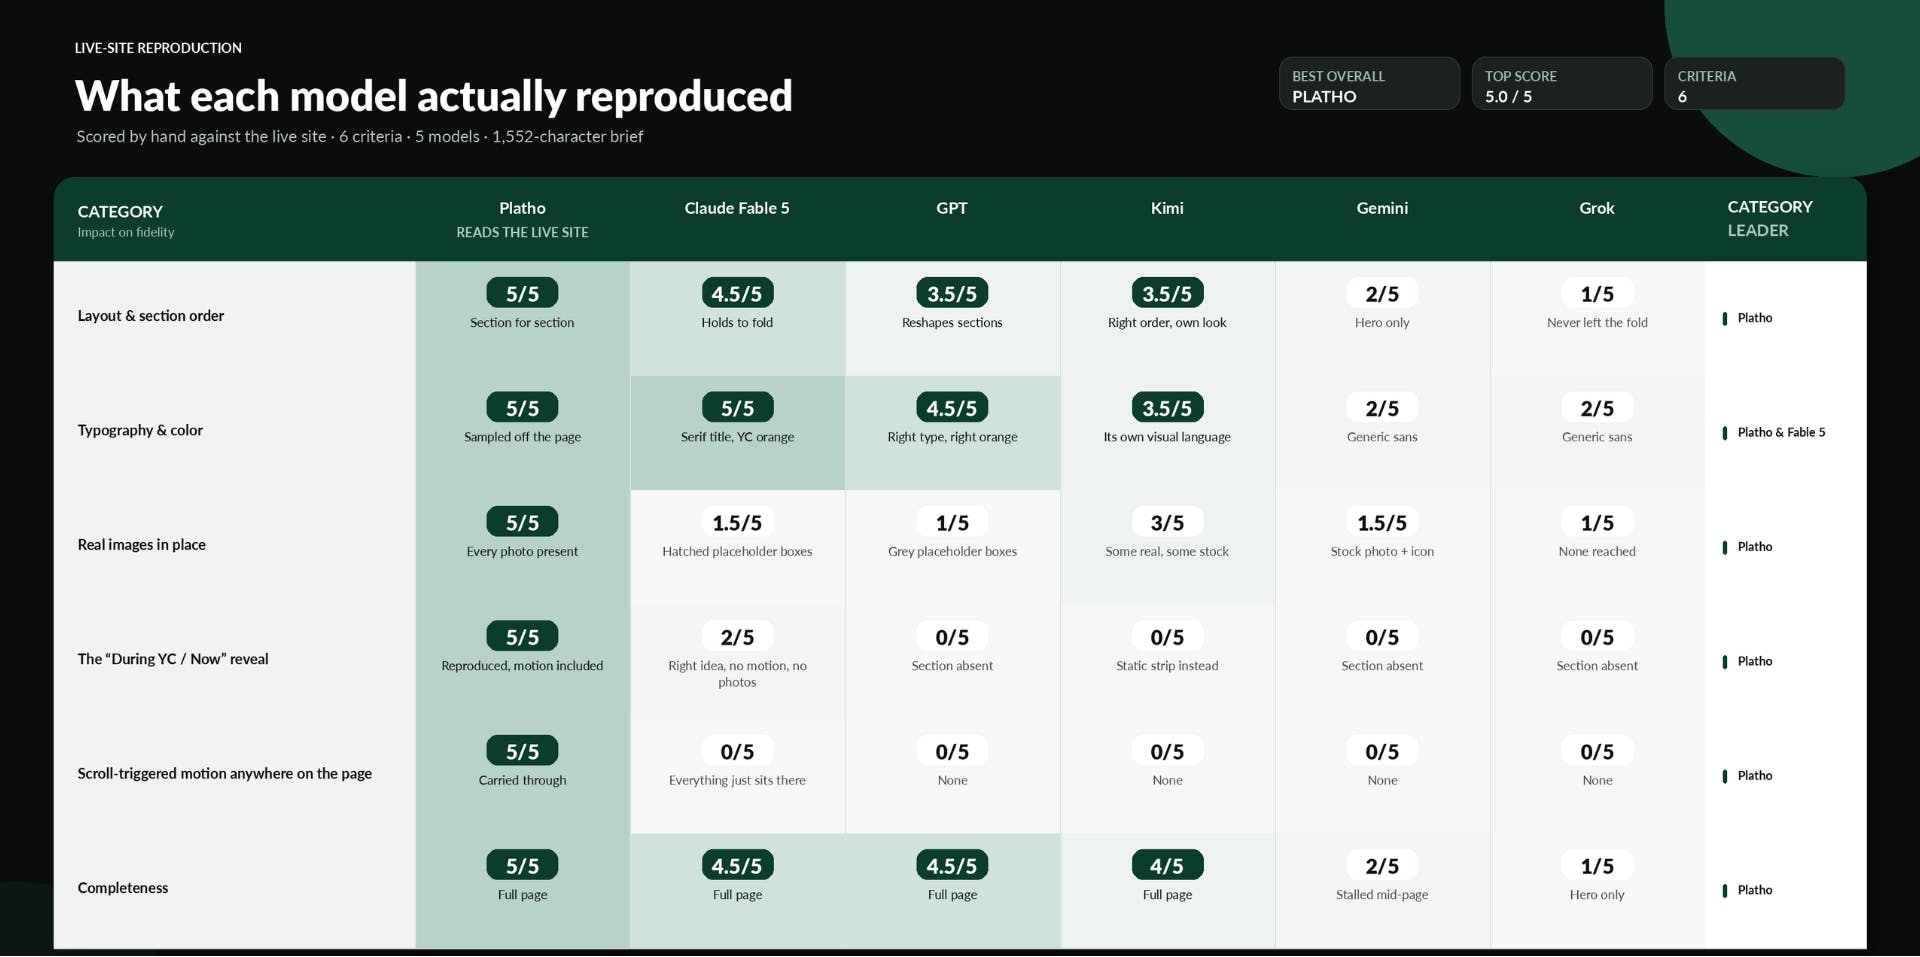The height and width of the screenshot is (957, 1920).
Task: Click the Stalled mid-page text
Action: pos(1382,895)
